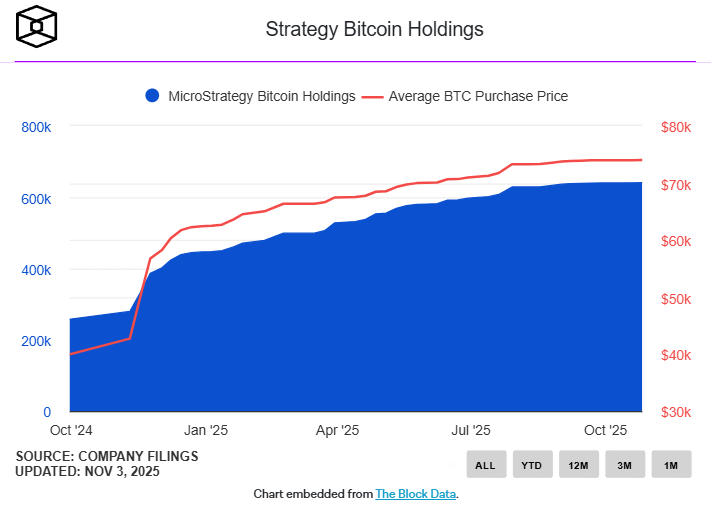Toggle Average BTC Purchase Price legend series

[478, 96]
